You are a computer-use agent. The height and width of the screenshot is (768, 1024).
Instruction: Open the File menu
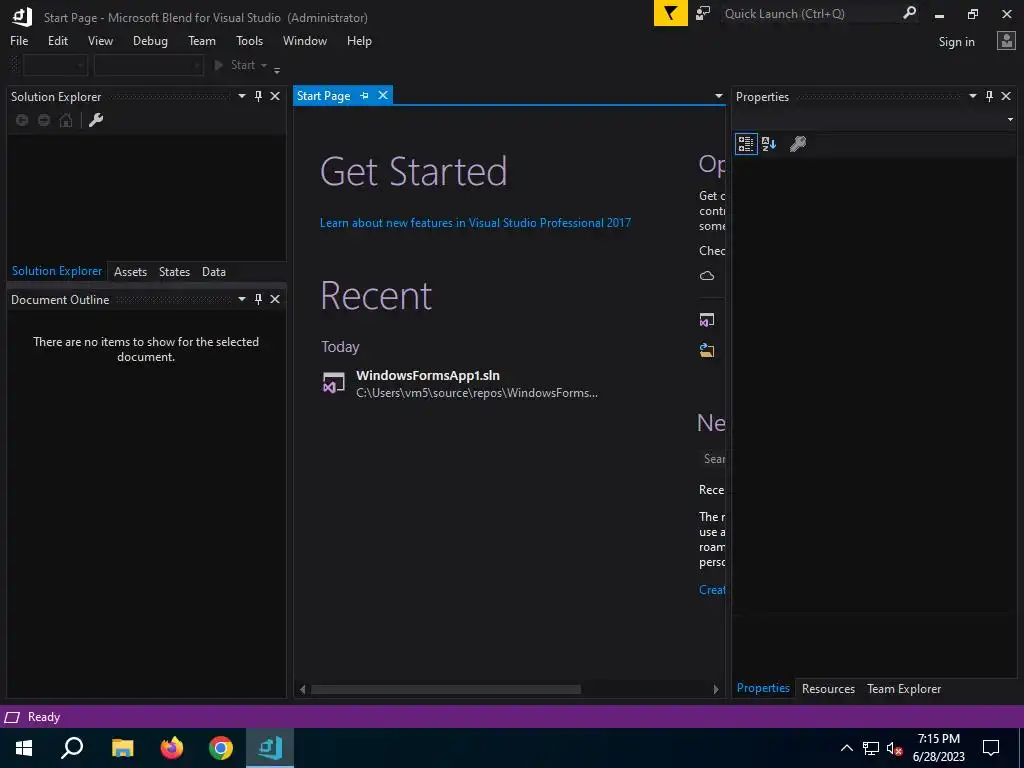[x=19, y=40]
